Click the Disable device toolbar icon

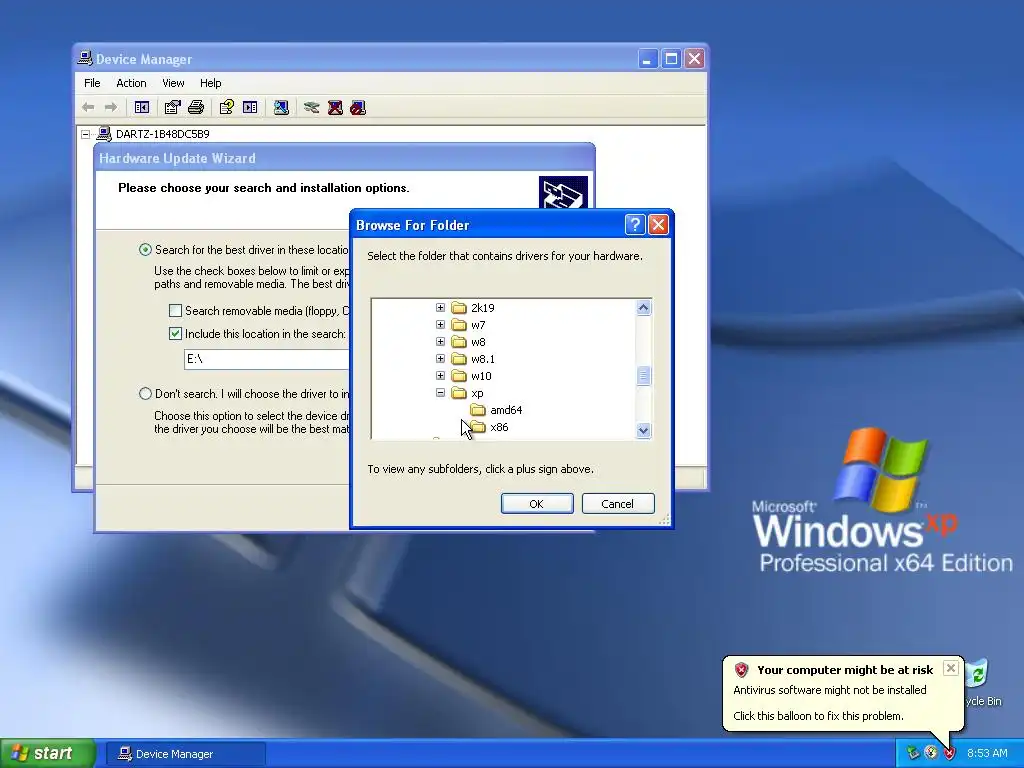click(x=358, y=107)
